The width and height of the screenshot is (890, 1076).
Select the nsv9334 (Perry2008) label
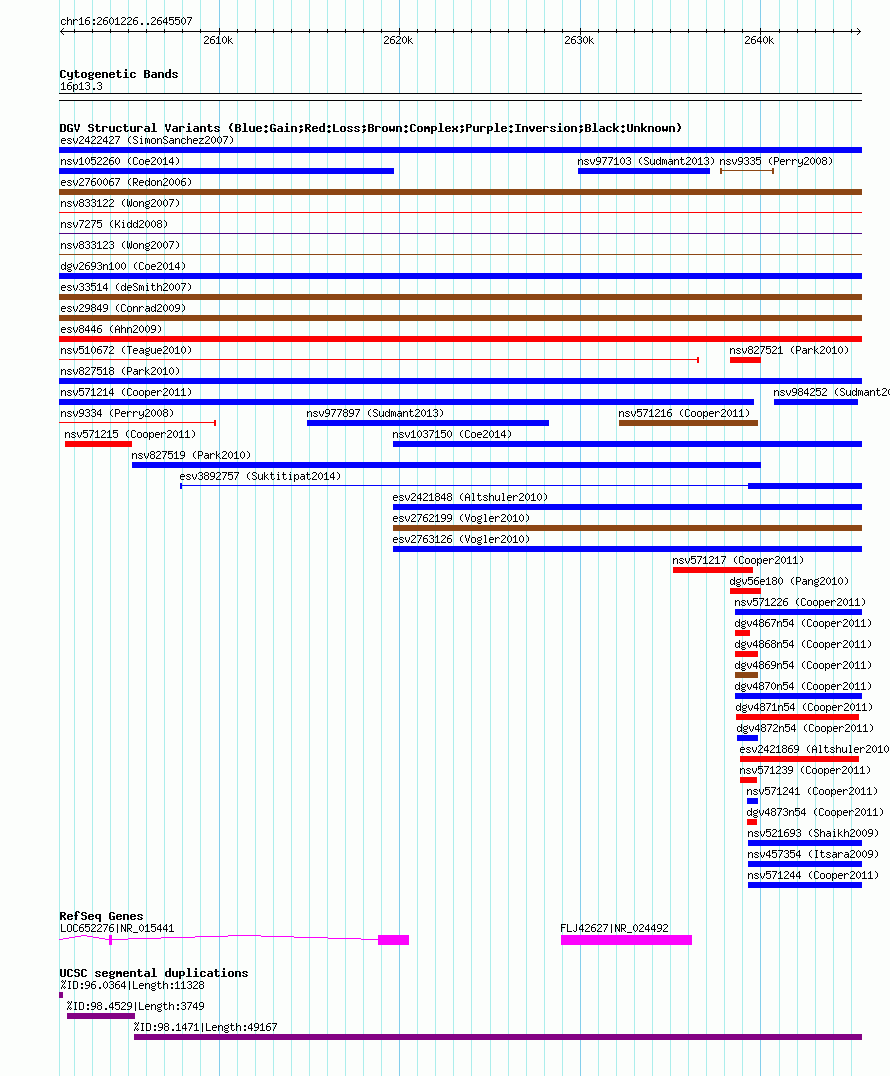pos(117,413)
